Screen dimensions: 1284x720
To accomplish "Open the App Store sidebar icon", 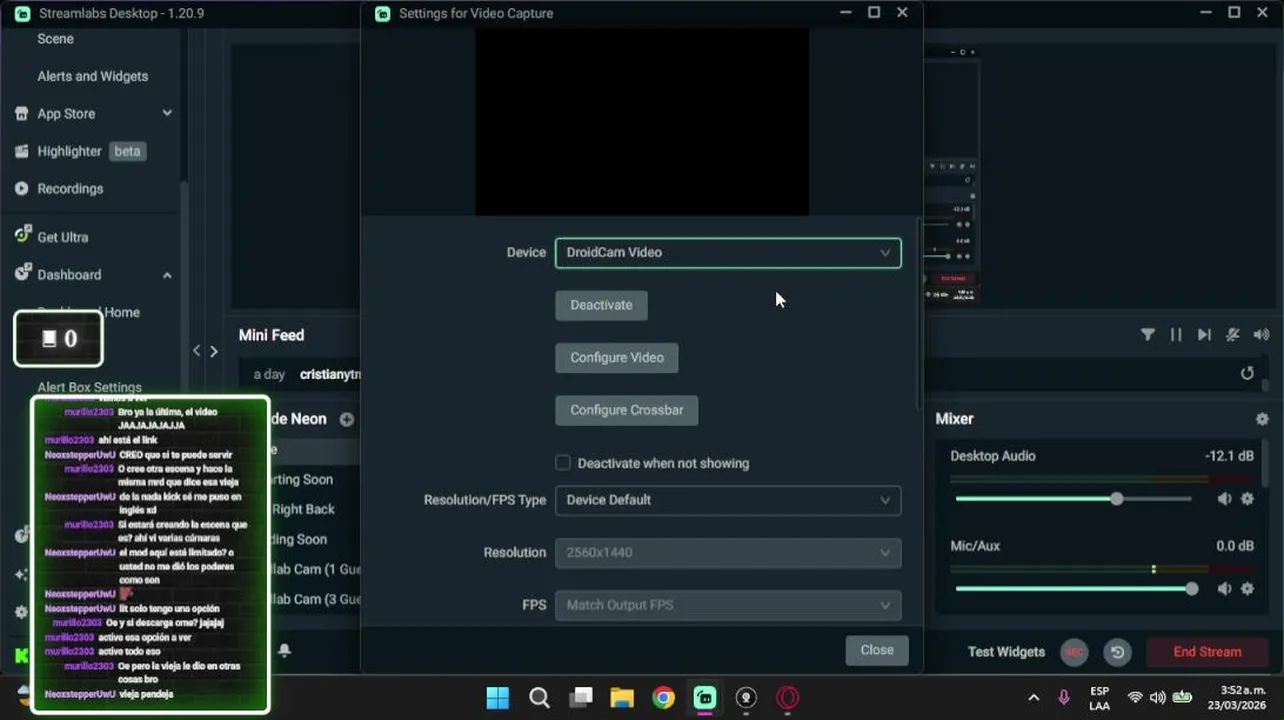I will tap(21, 114).
